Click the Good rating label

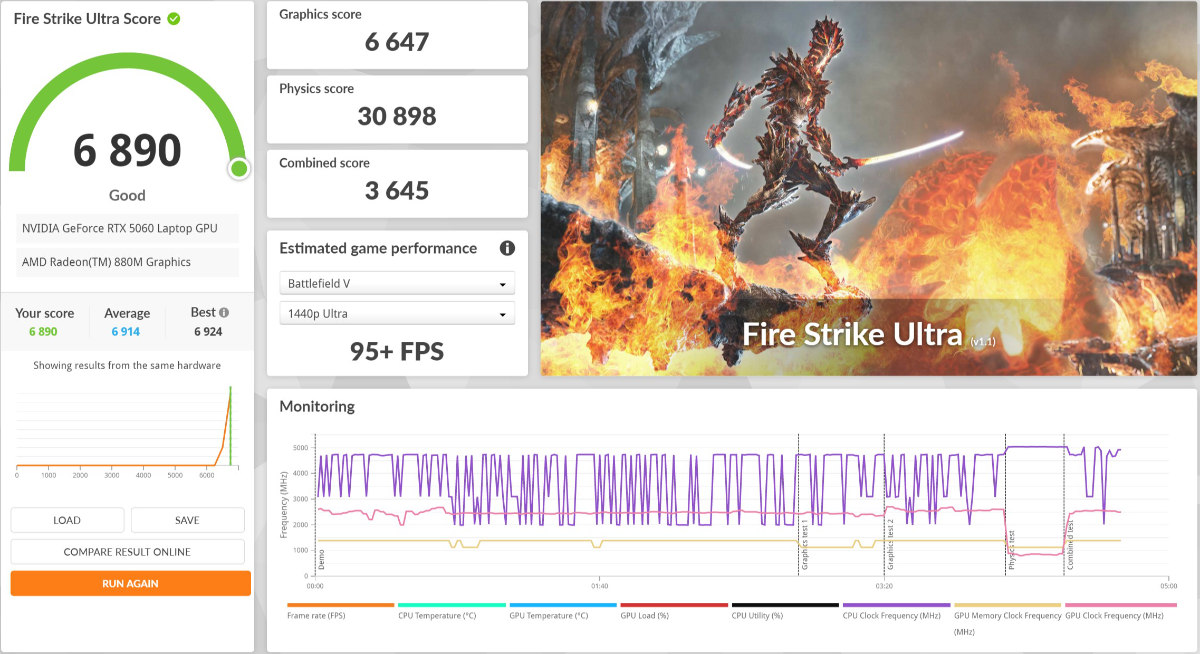127,195
